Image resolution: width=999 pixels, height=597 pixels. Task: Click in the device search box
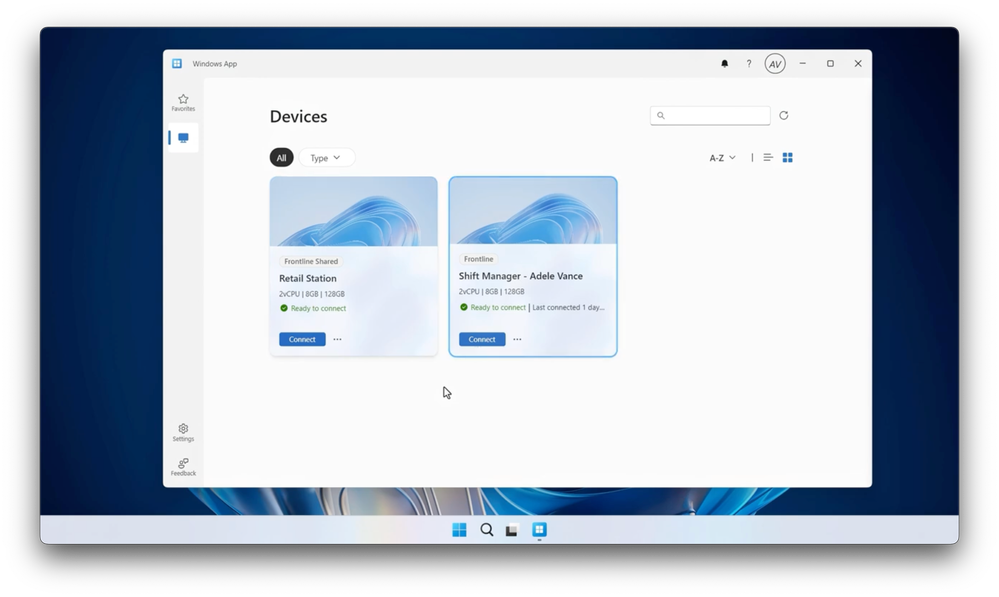(710, 115)
